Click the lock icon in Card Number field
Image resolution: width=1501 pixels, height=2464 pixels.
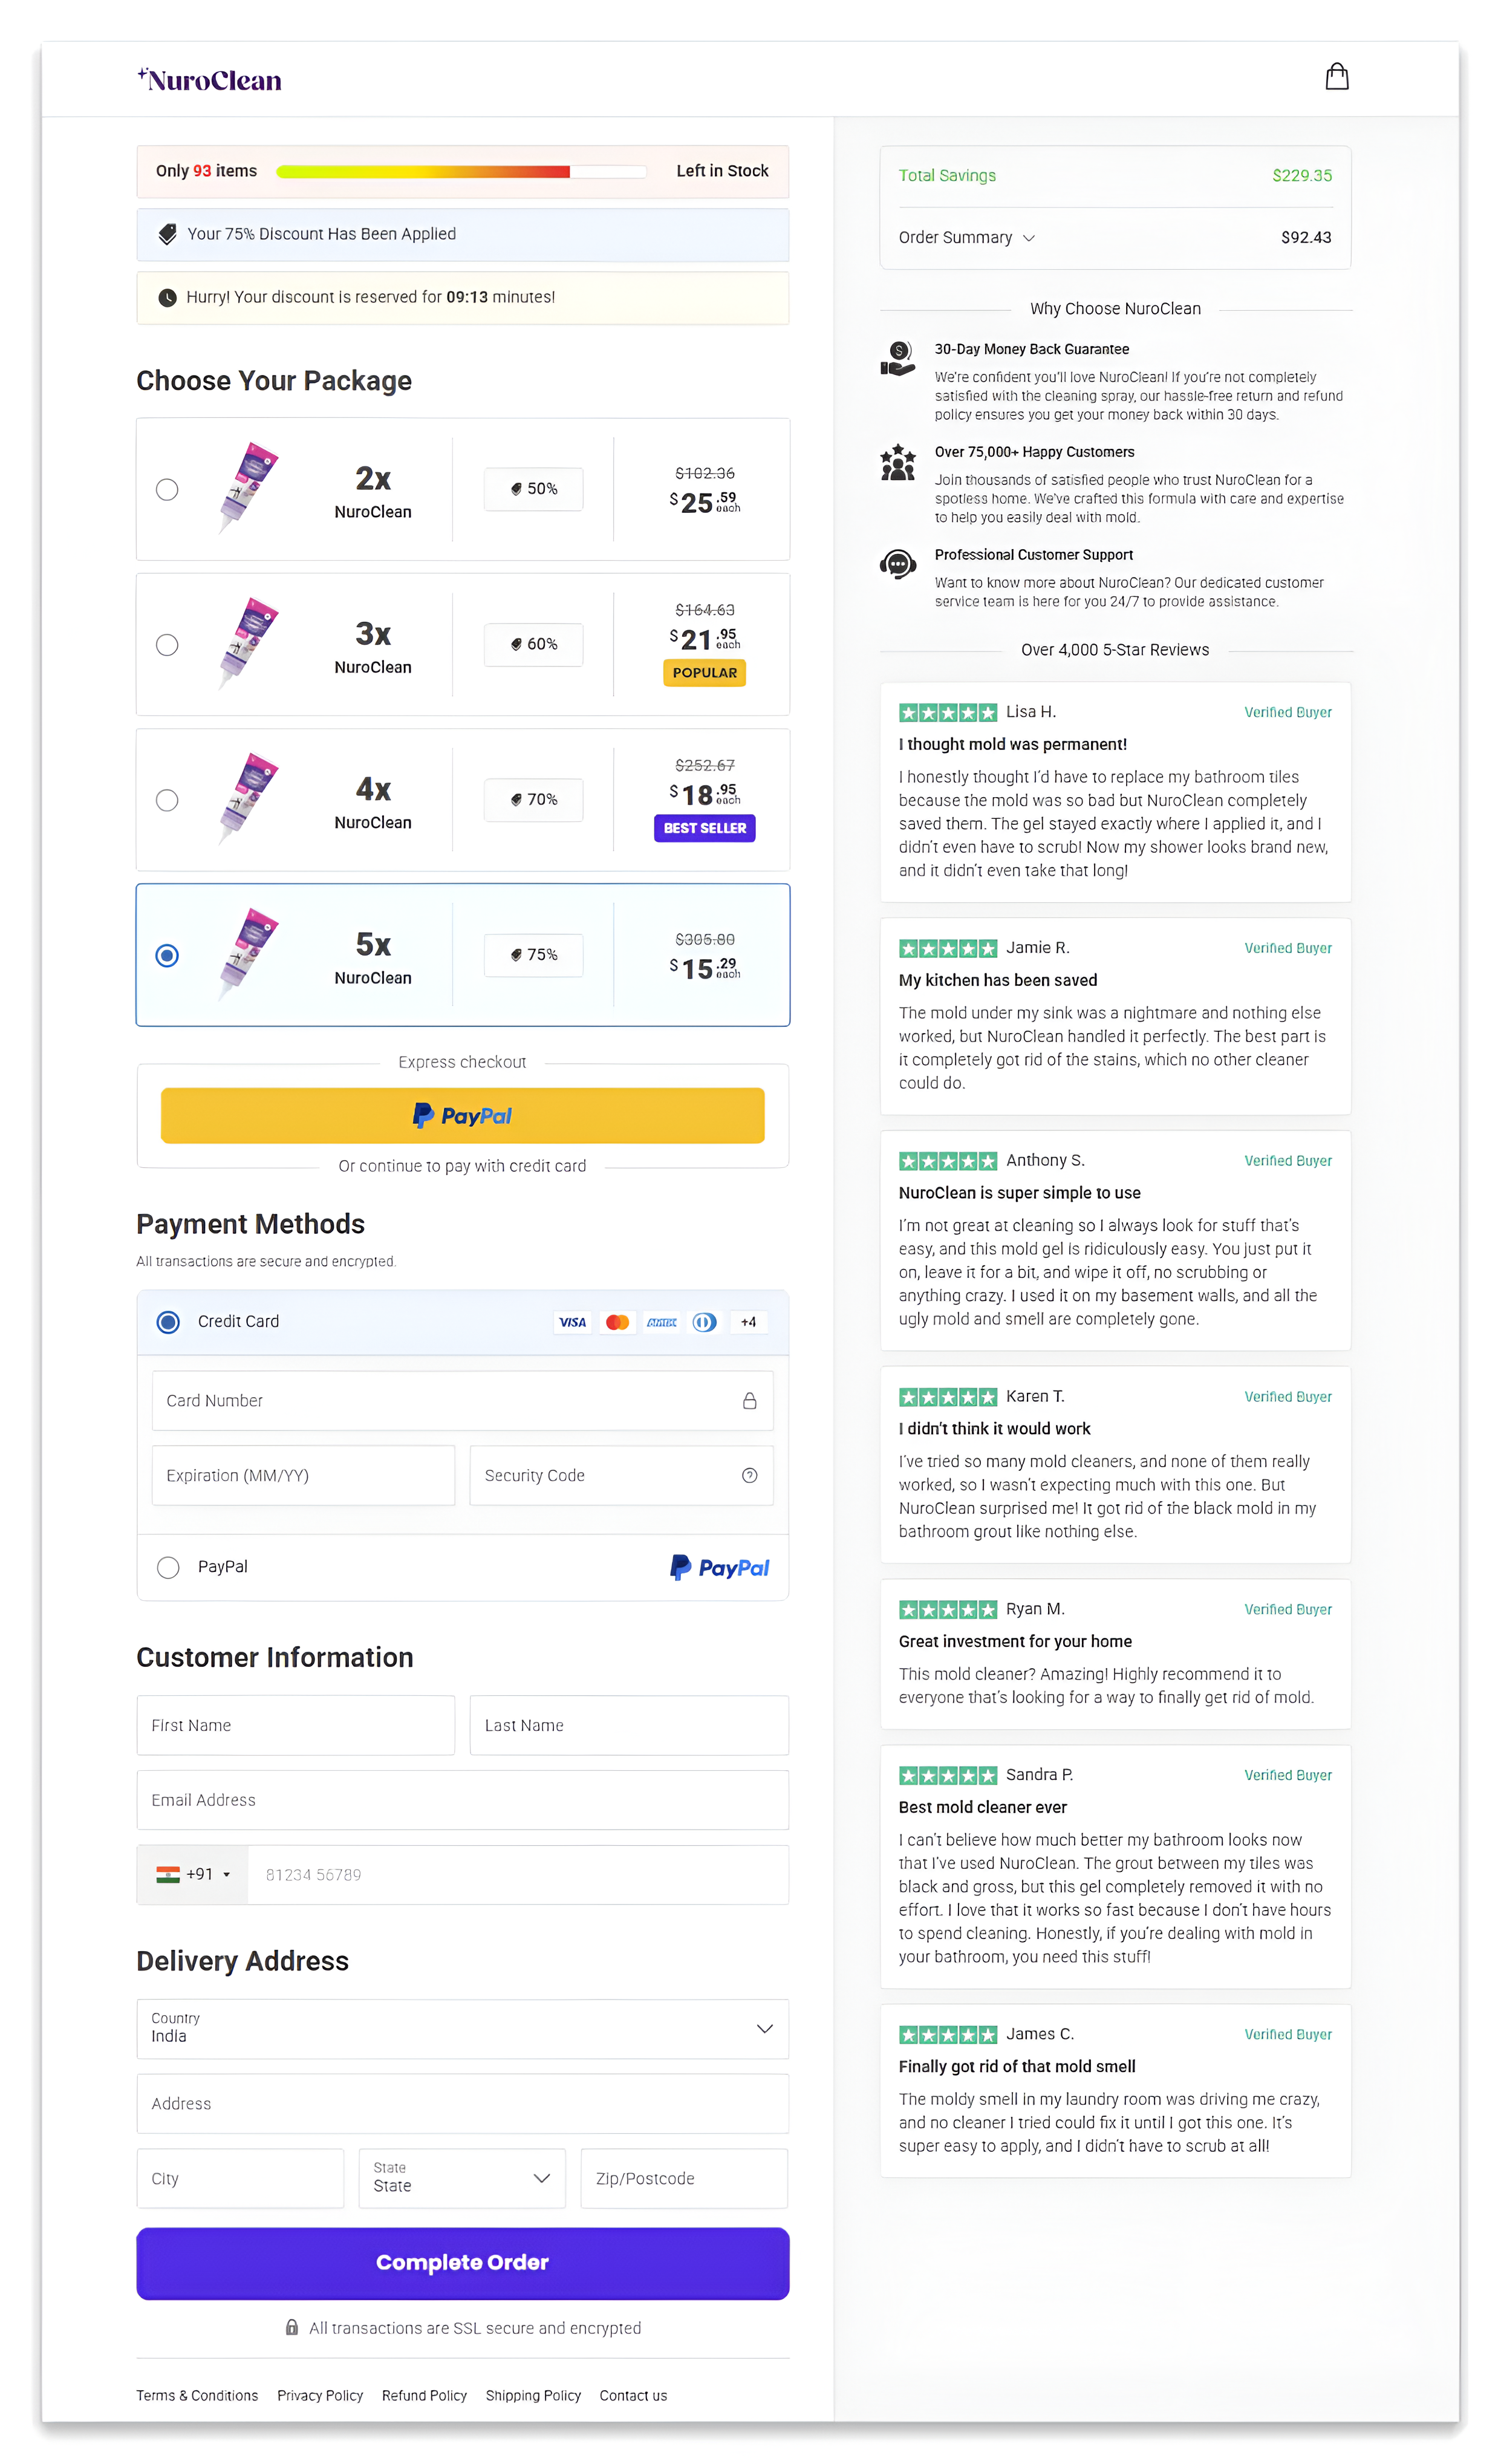[x=750, y=1401]
